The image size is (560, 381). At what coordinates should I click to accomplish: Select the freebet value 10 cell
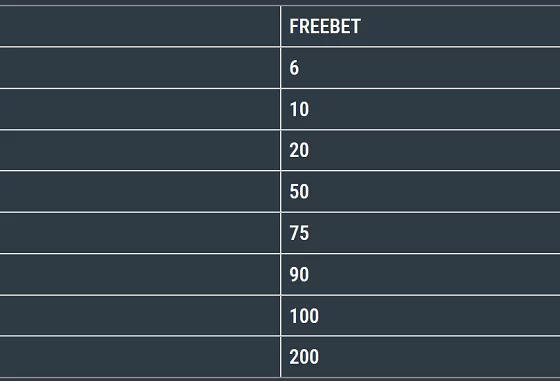(x=420, y=109)
